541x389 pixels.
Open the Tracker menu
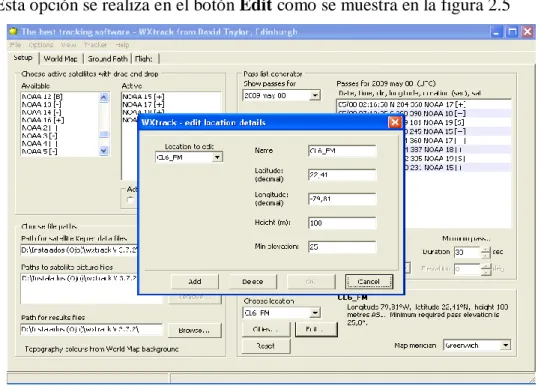pos(95,45)
